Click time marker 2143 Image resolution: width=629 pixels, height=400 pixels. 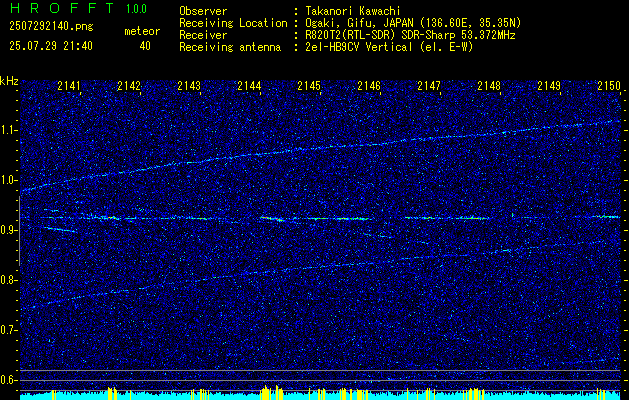tap(189, 86)
